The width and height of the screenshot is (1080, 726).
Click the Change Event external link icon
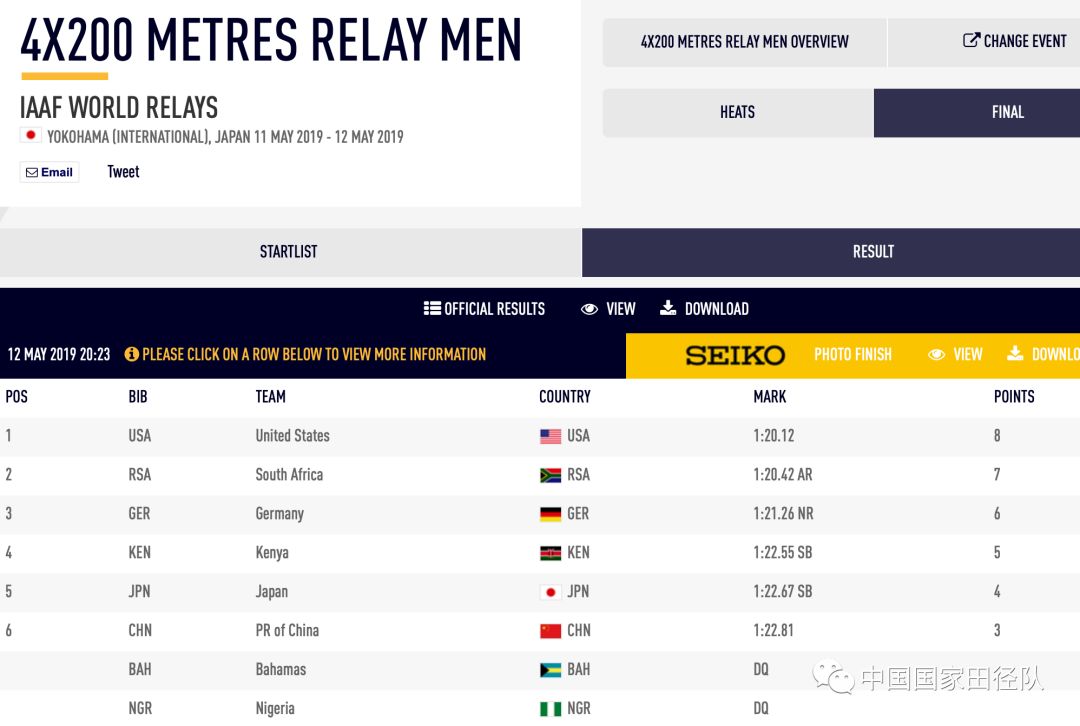(971, 41)
